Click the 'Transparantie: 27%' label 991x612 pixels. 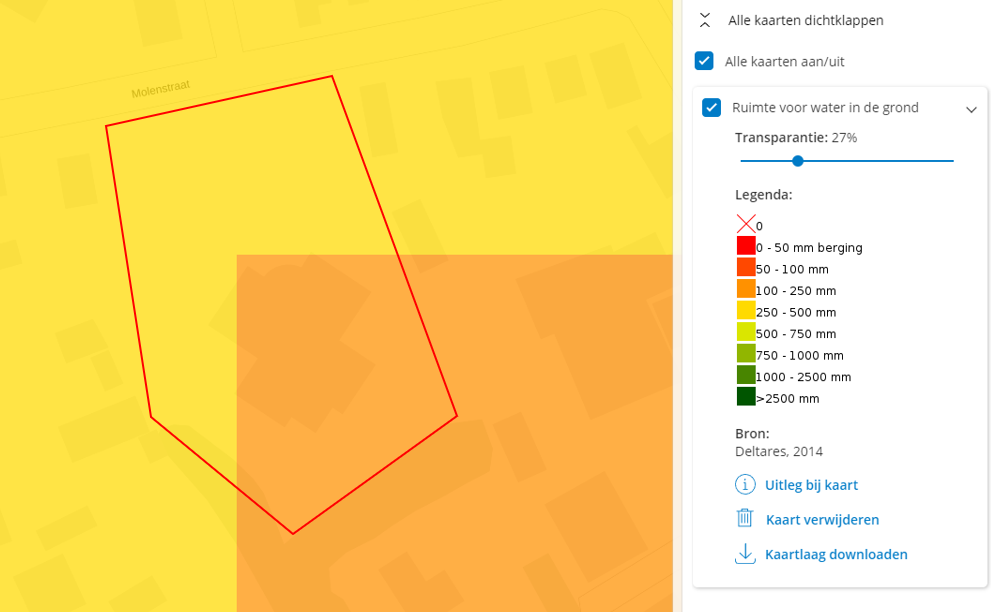(x=796, y=138)
